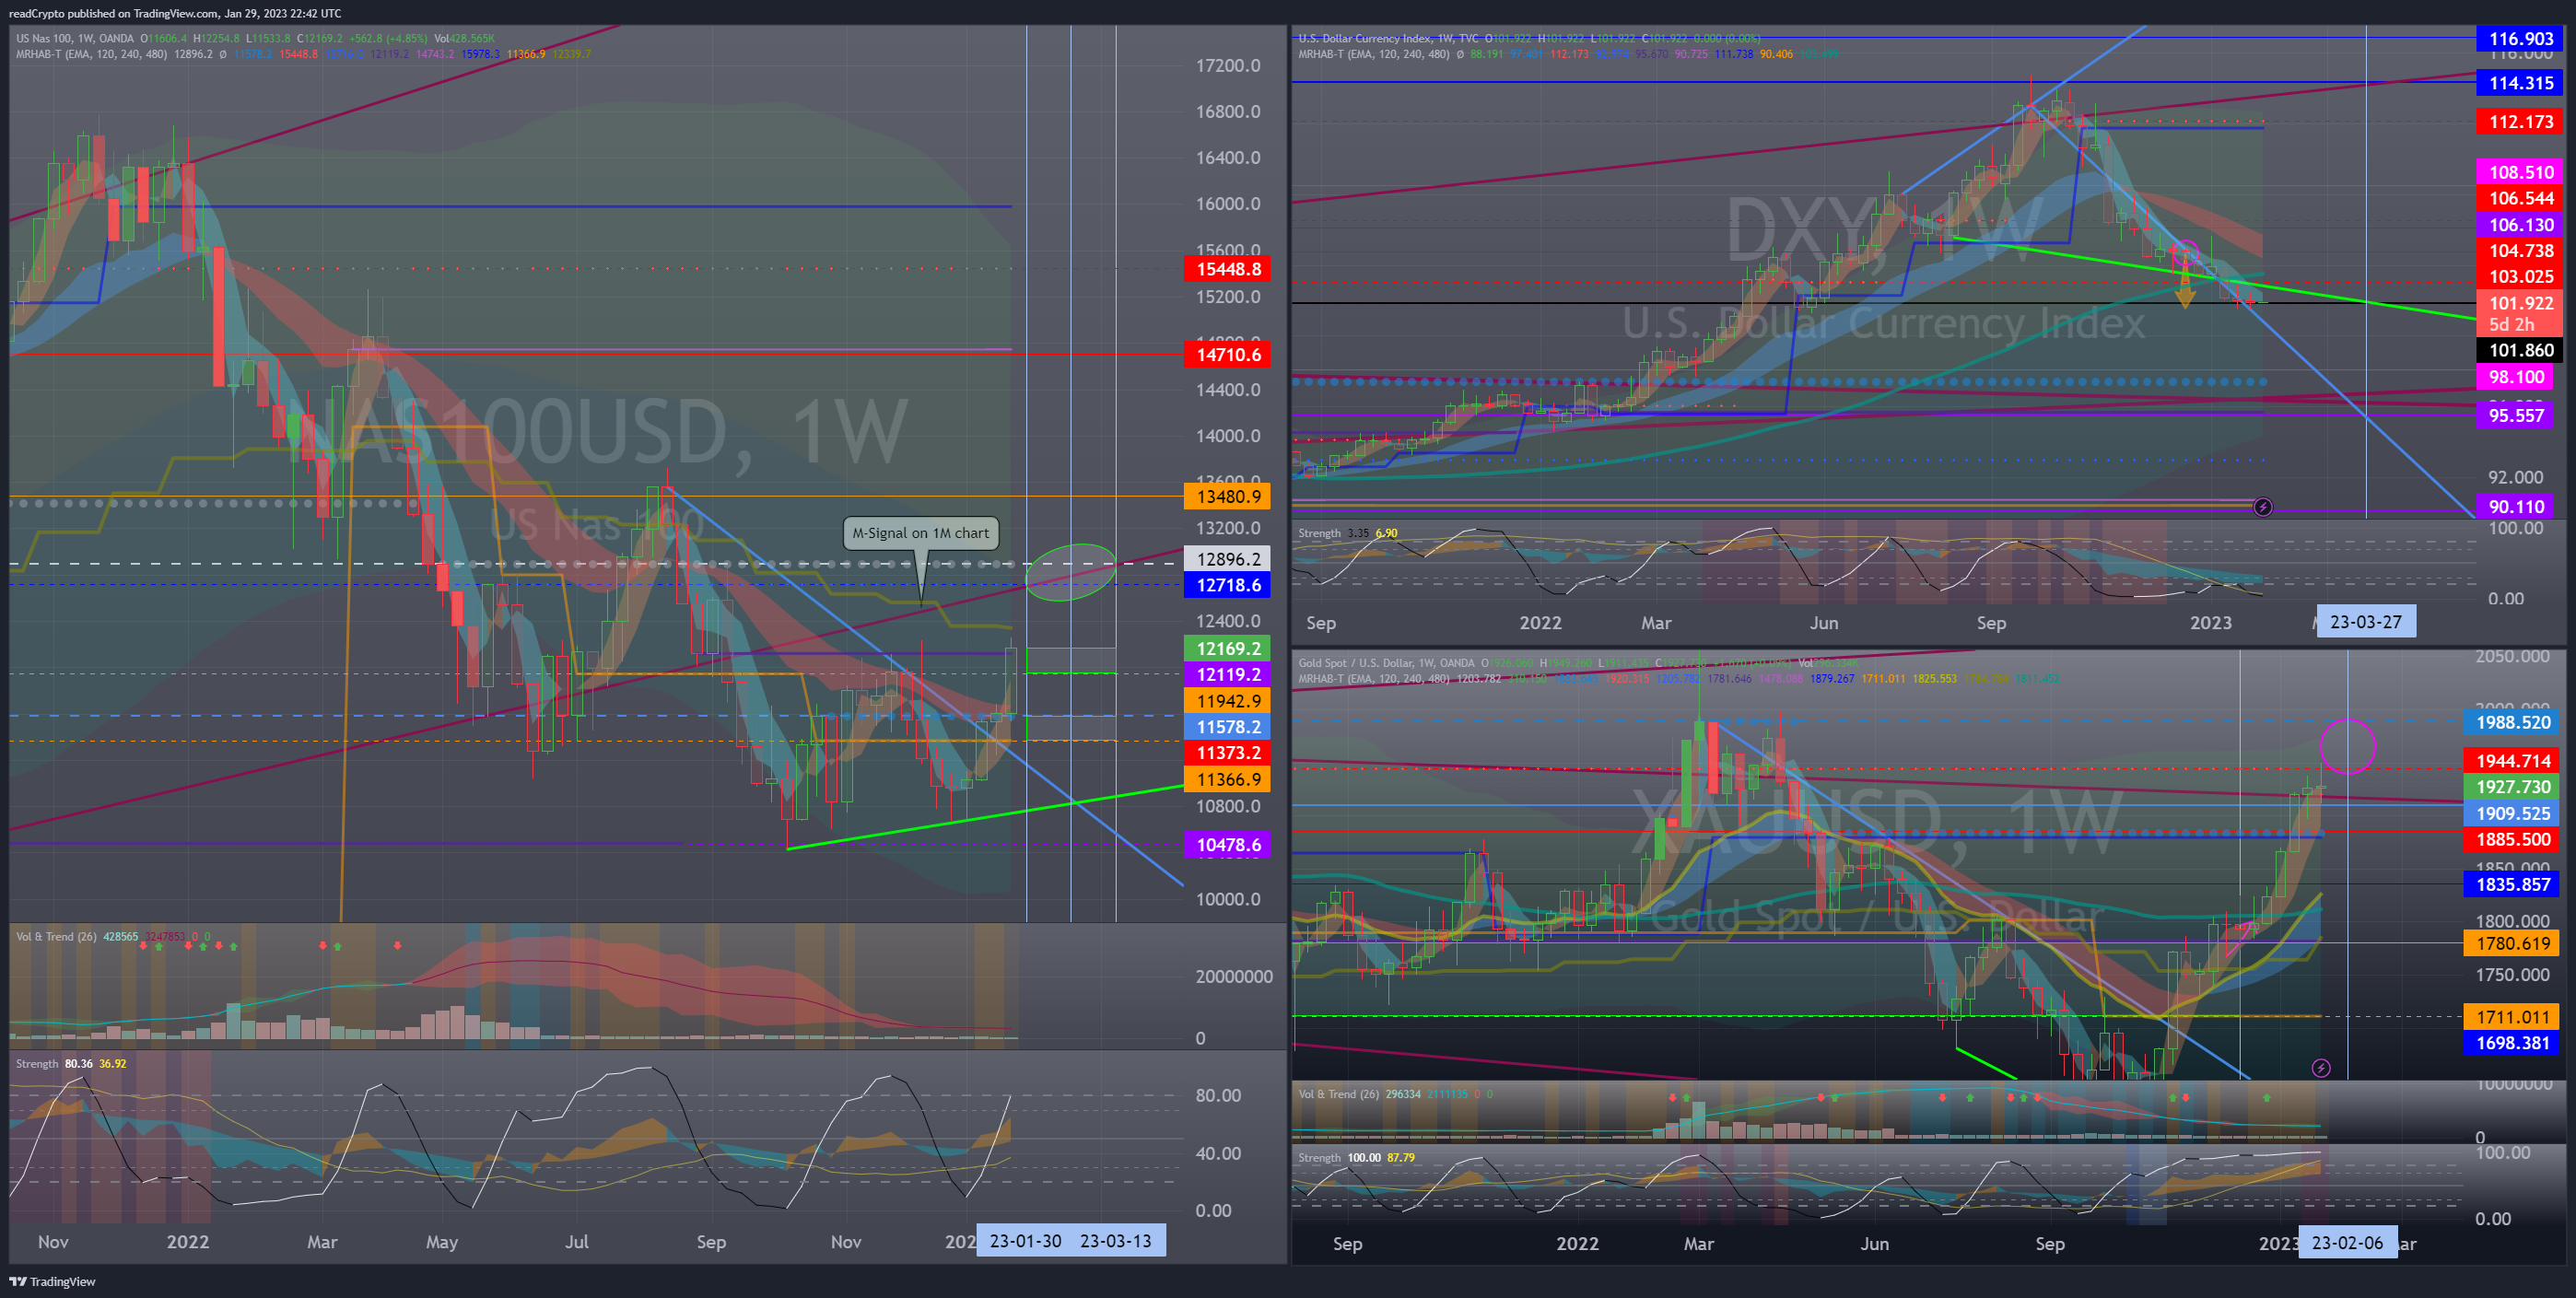
Task: Click purple 10478.6 label on the NAS100 price axis
Action: click(x=1227, y=845)
